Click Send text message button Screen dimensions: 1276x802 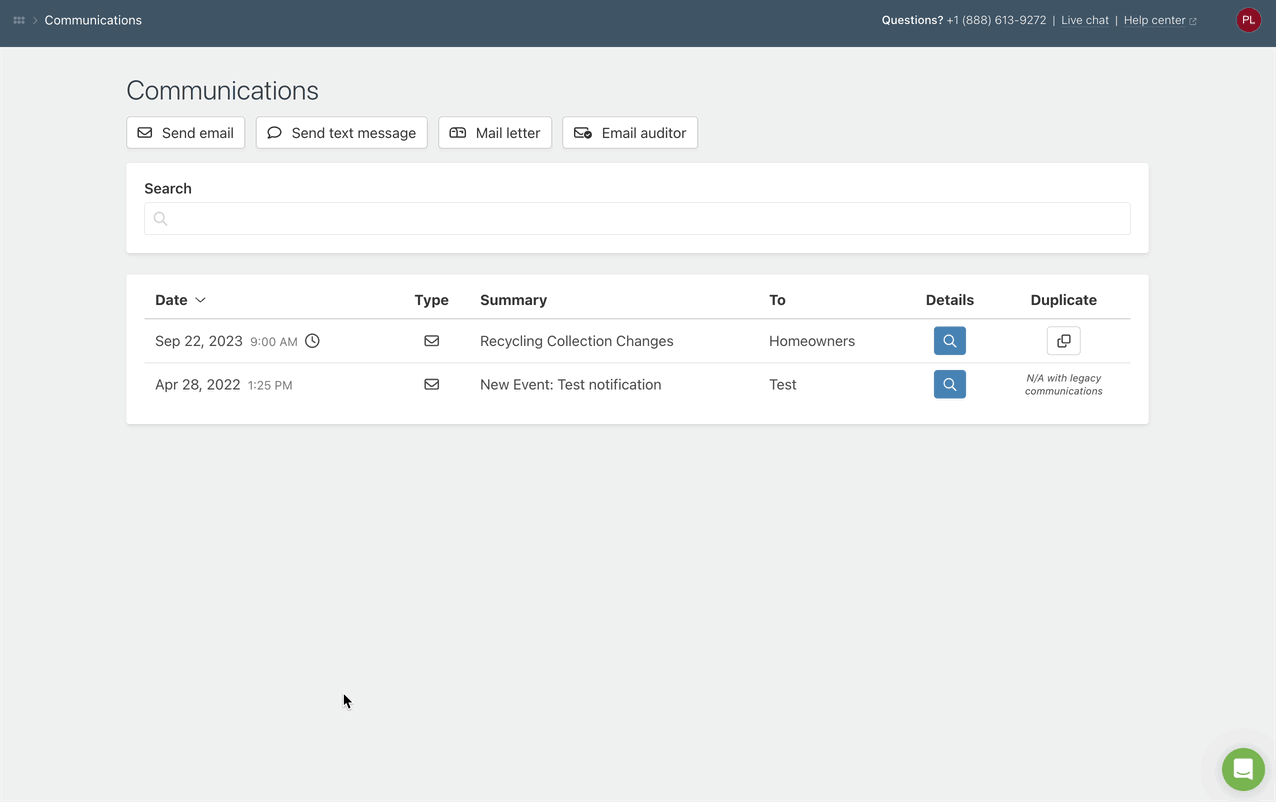pyautogui.click(x=341, y=133)
